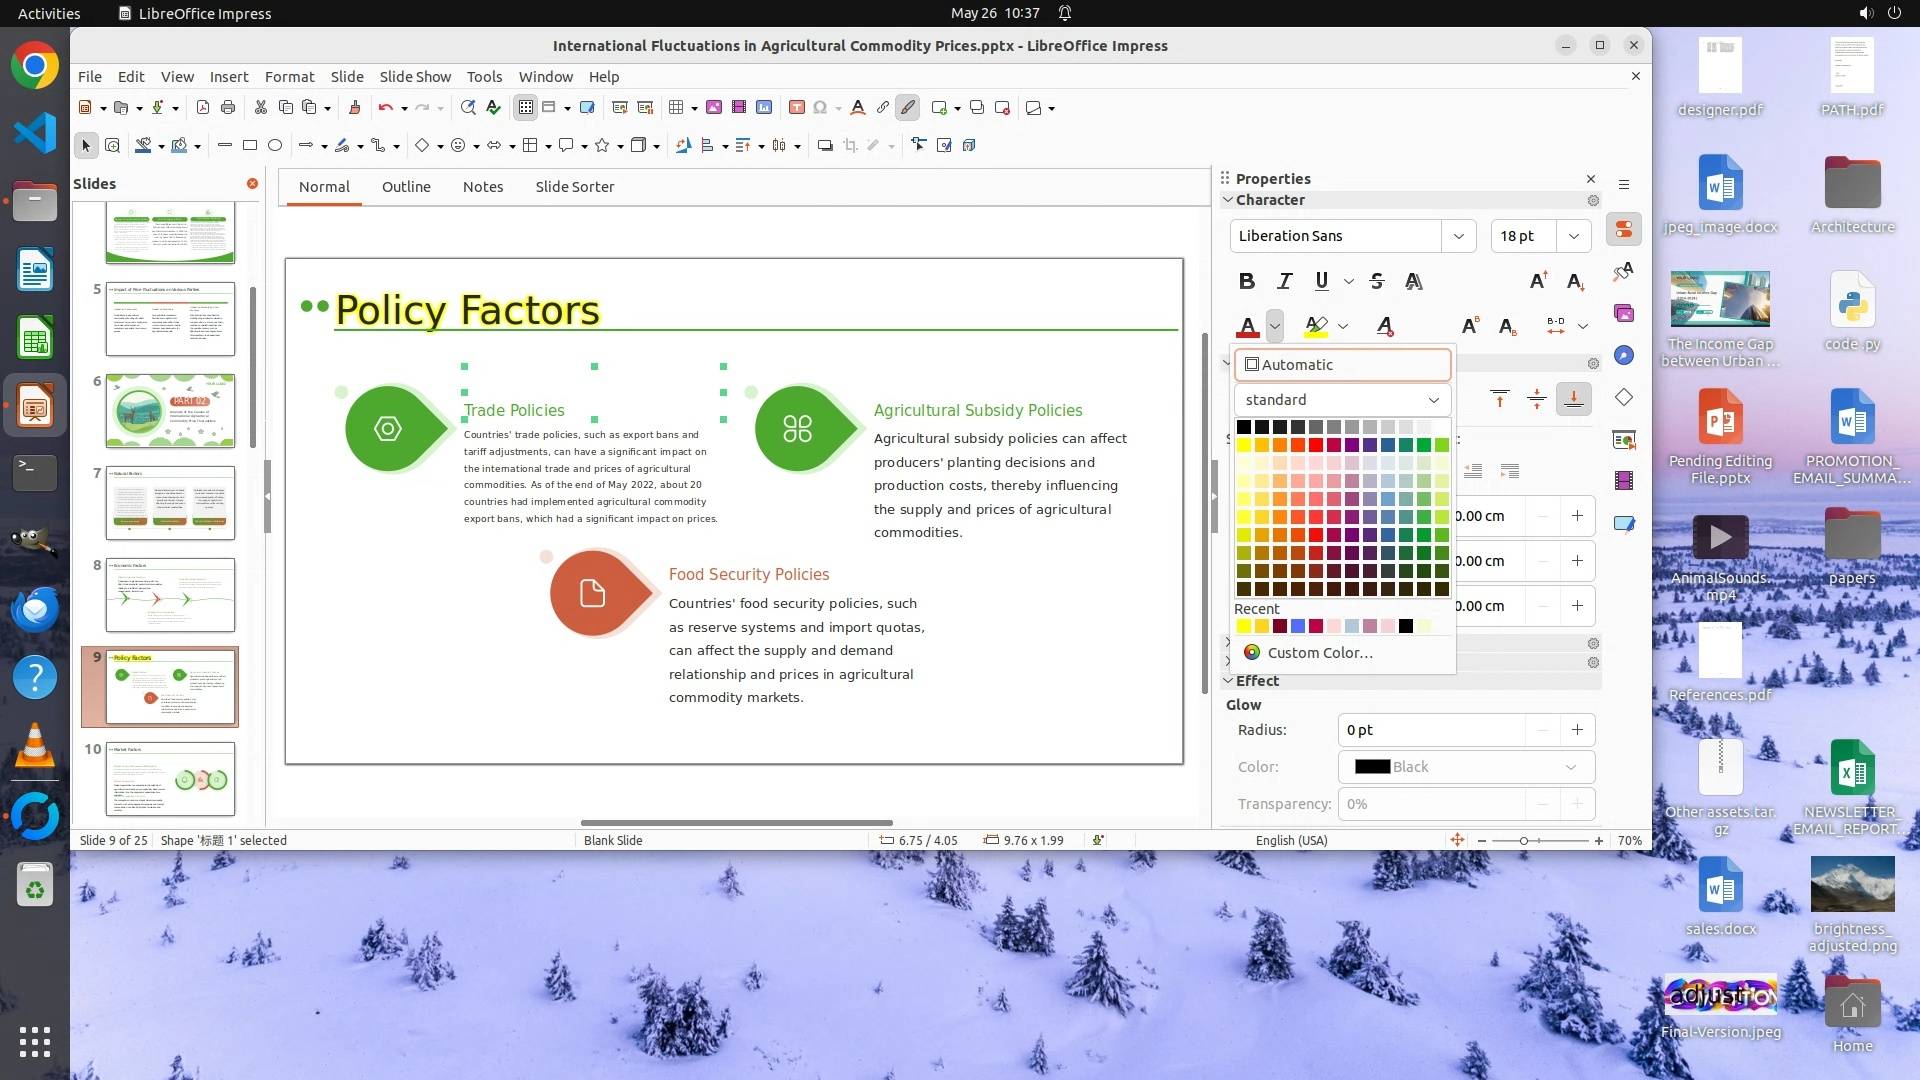Open the Gallery sidebar deck
The height and width of the screenshot is (1080, 1920).
click(1624, 314)
